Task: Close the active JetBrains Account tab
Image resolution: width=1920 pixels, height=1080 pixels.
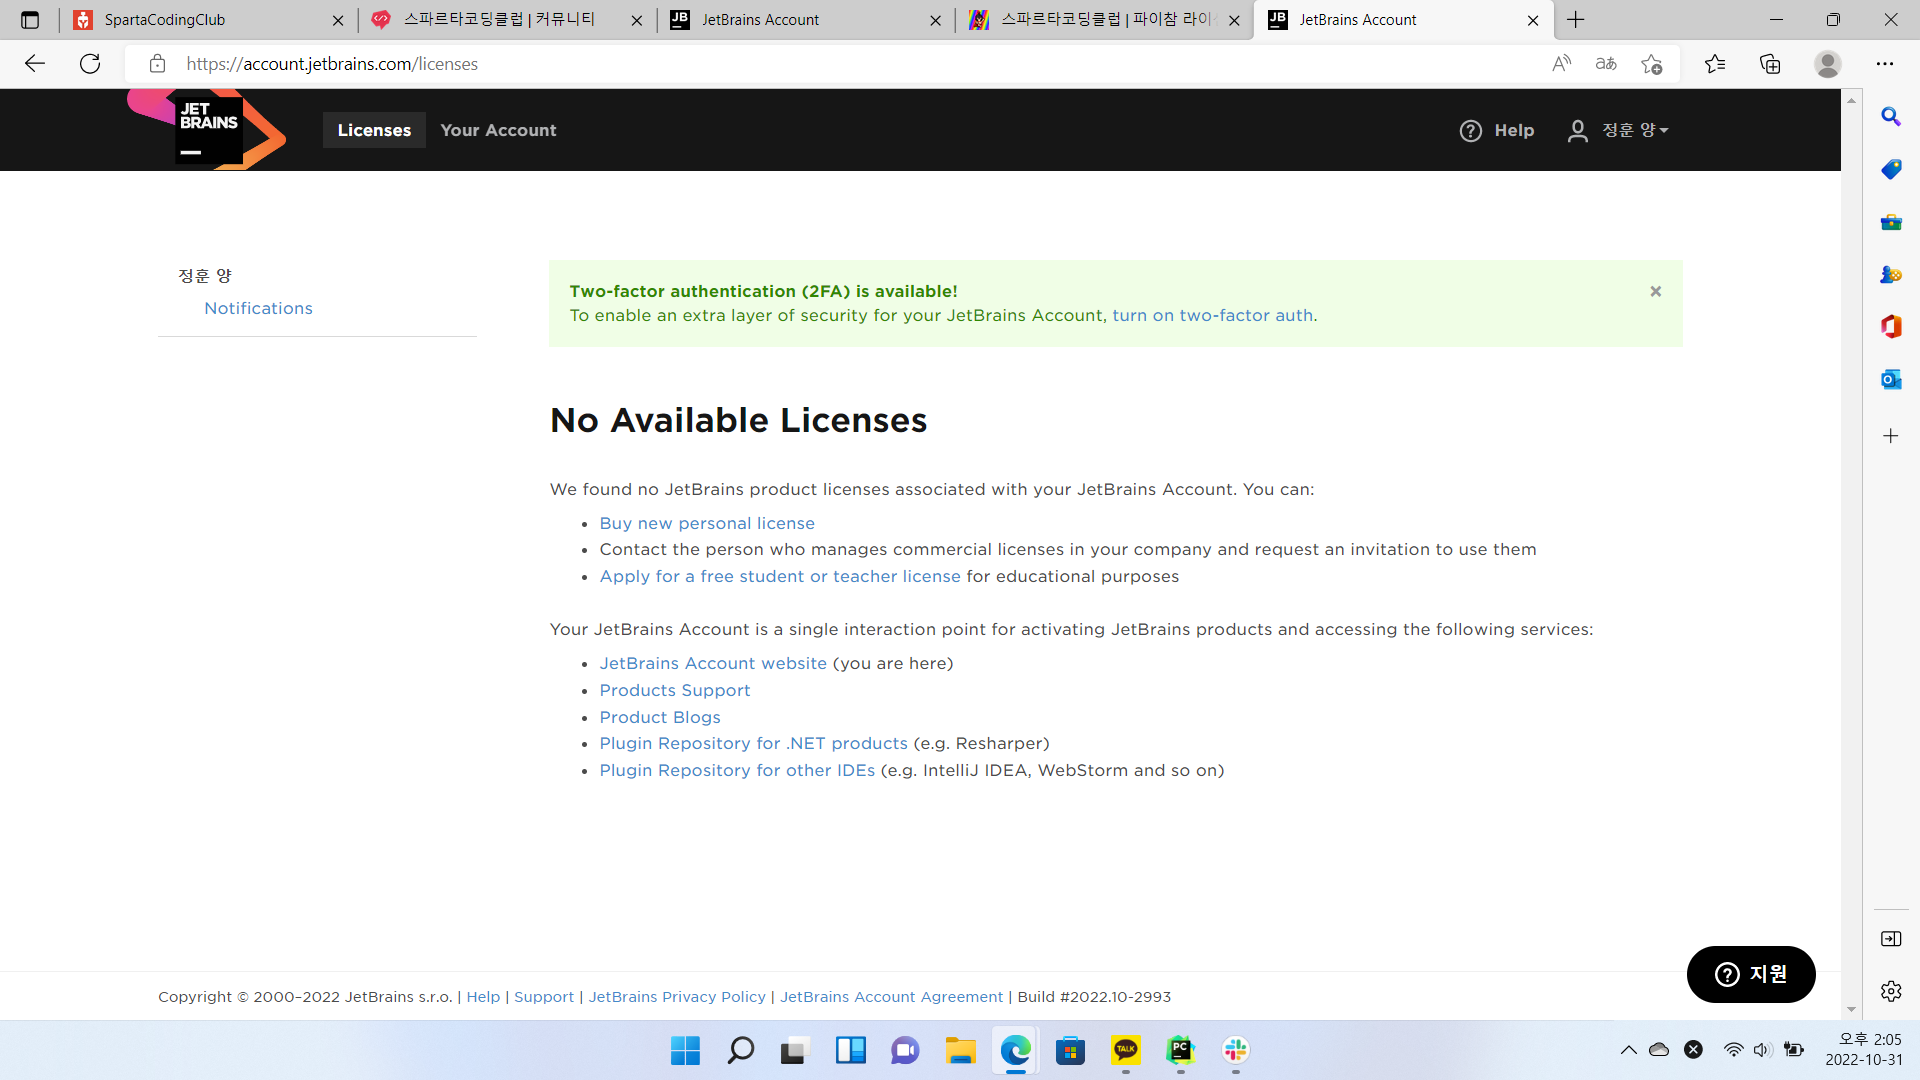Action: click(1533, 20)
